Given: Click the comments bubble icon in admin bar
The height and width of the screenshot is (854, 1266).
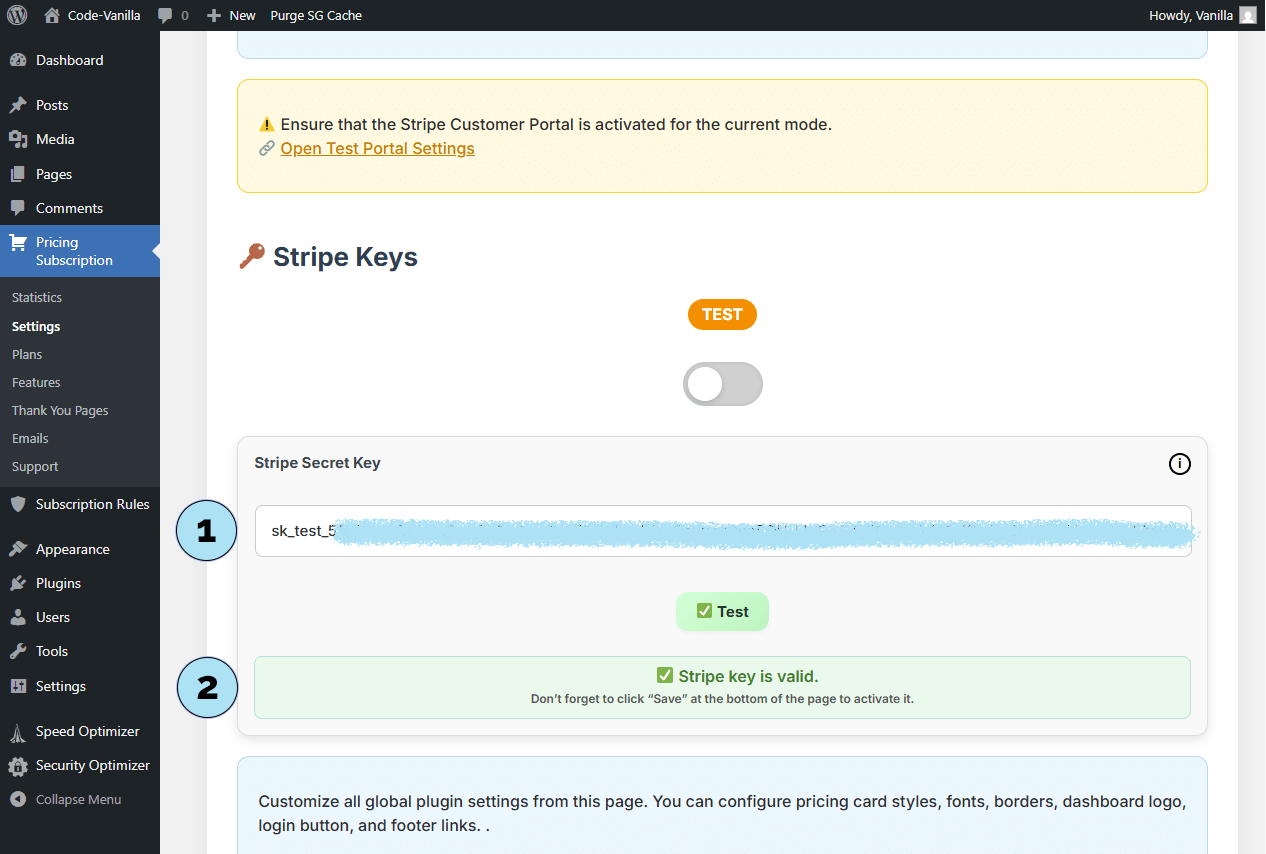Looking at the screenshot, I should coord(165,16).
